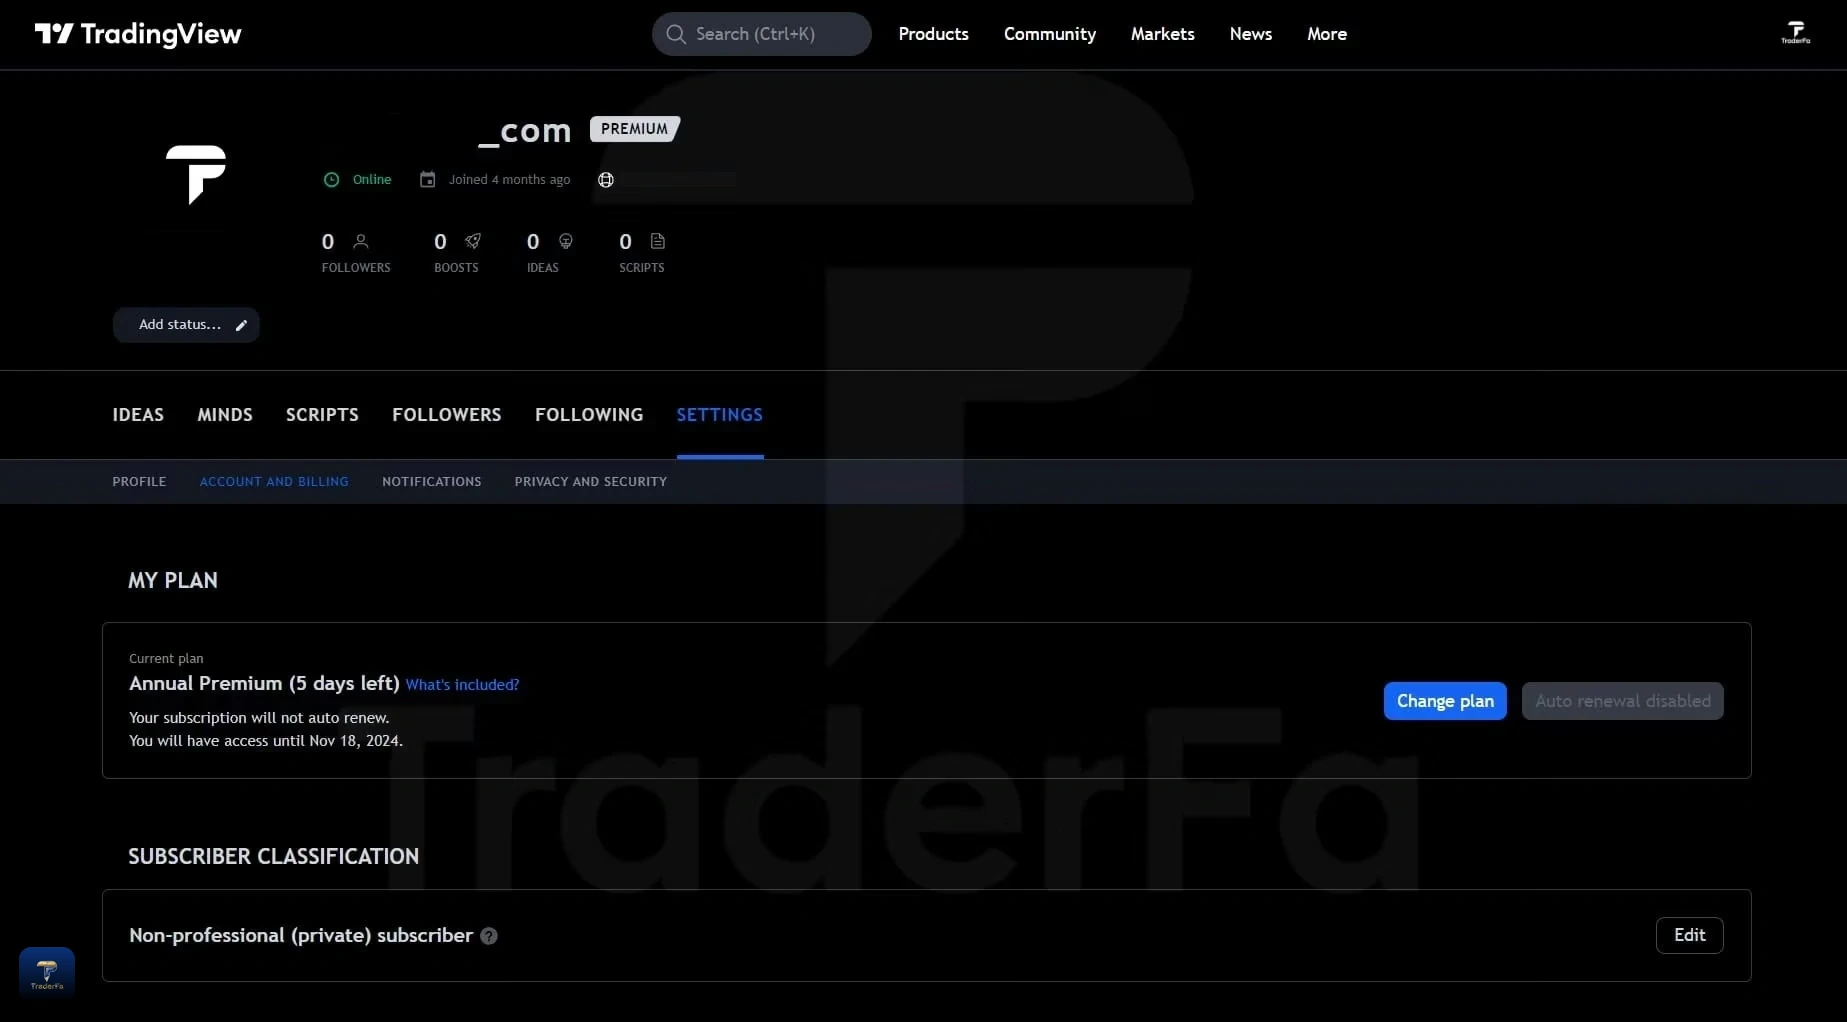
Task: Focus the Search (Ctrl+K) field
Action: (762, 34)
